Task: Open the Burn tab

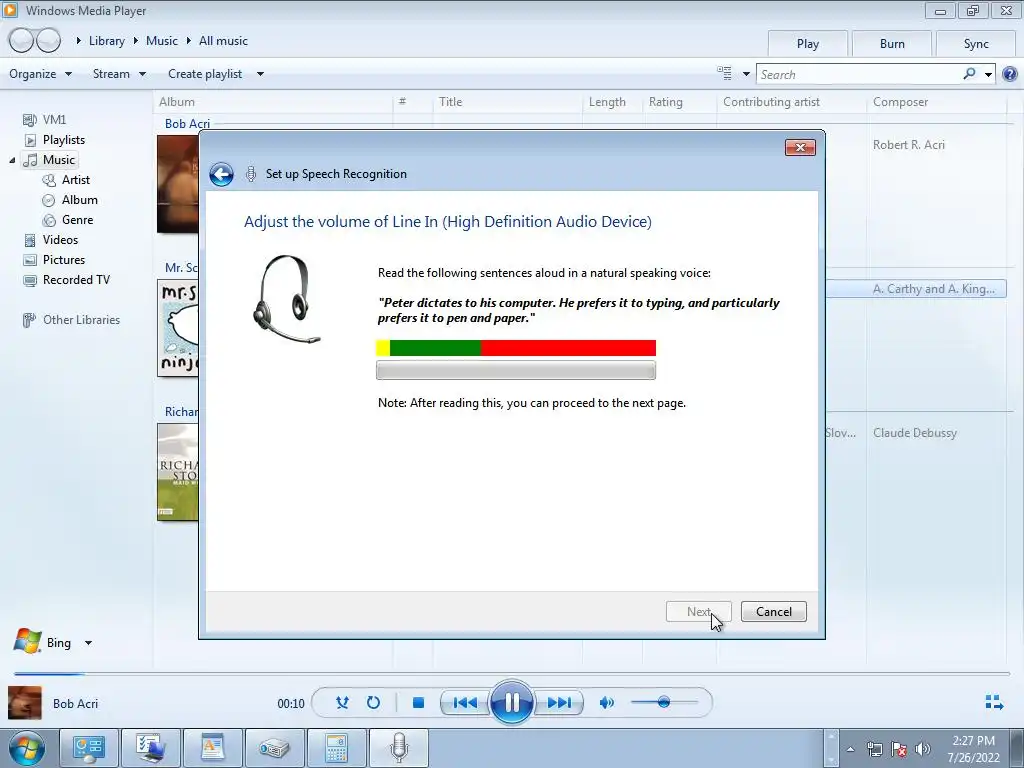Action: click(x=891, y=44)
